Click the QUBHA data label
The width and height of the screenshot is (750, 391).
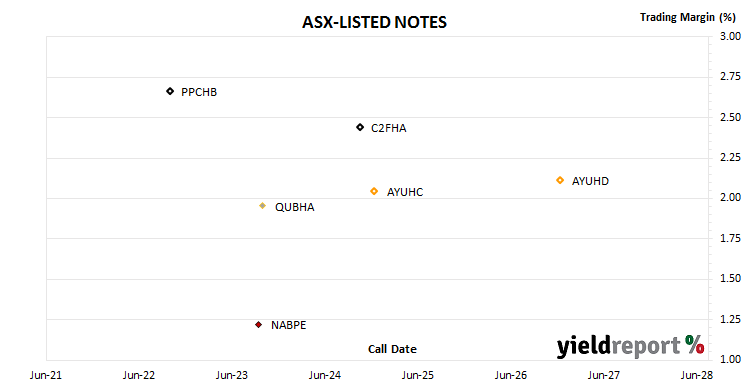tap(295, 208)
